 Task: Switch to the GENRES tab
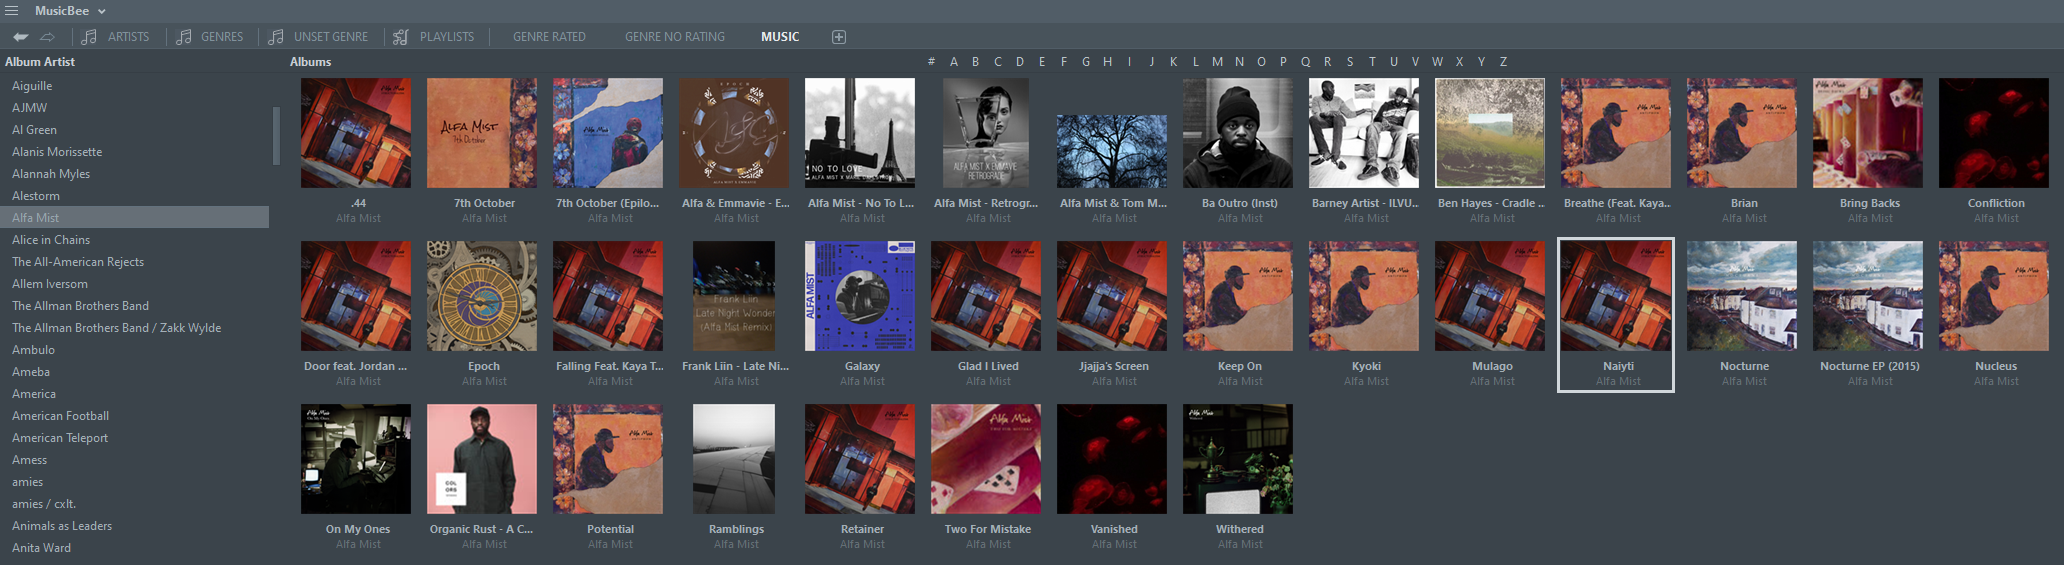[x=222, y=37]
